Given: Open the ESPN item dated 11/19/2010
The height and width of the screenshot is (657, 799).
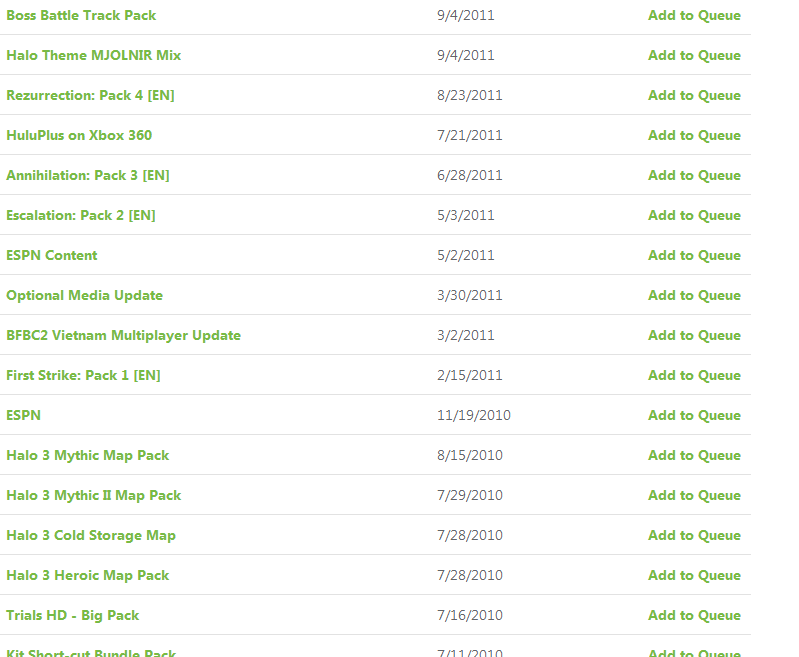Looking at the screenshot, I should click(x=23, y=415).
